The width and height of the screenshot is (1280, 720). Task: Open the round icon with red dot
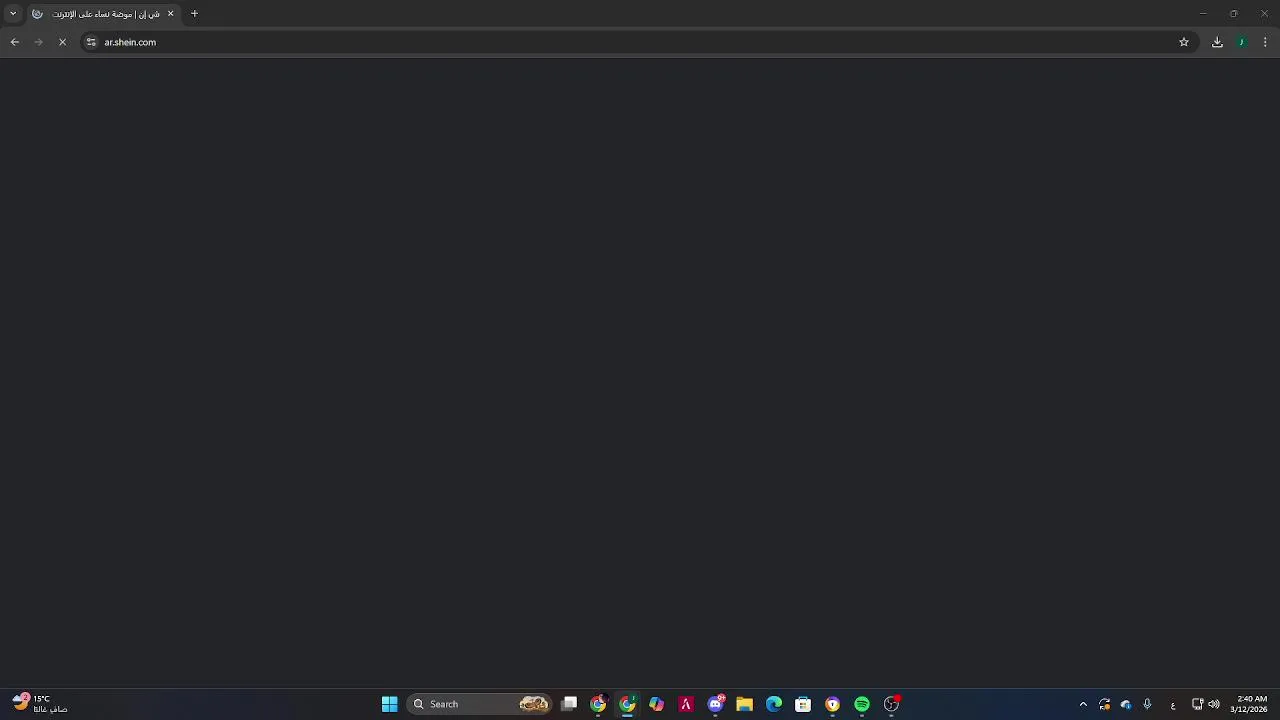coord(891,704)
